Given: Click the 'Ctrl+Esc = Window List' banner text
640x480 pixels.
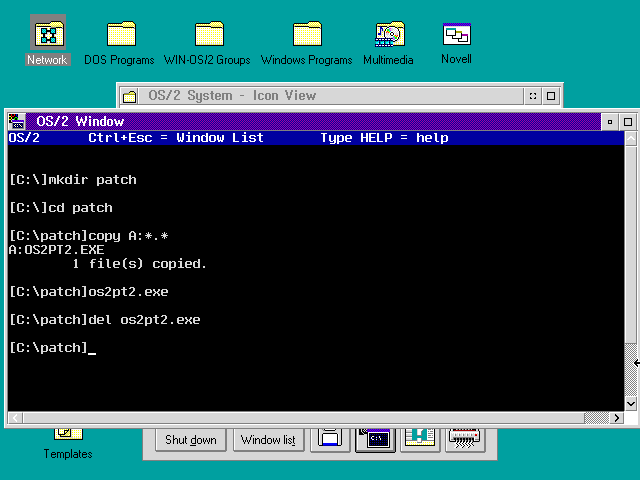Looking at the screenshot, I should (x=176, y=138).
